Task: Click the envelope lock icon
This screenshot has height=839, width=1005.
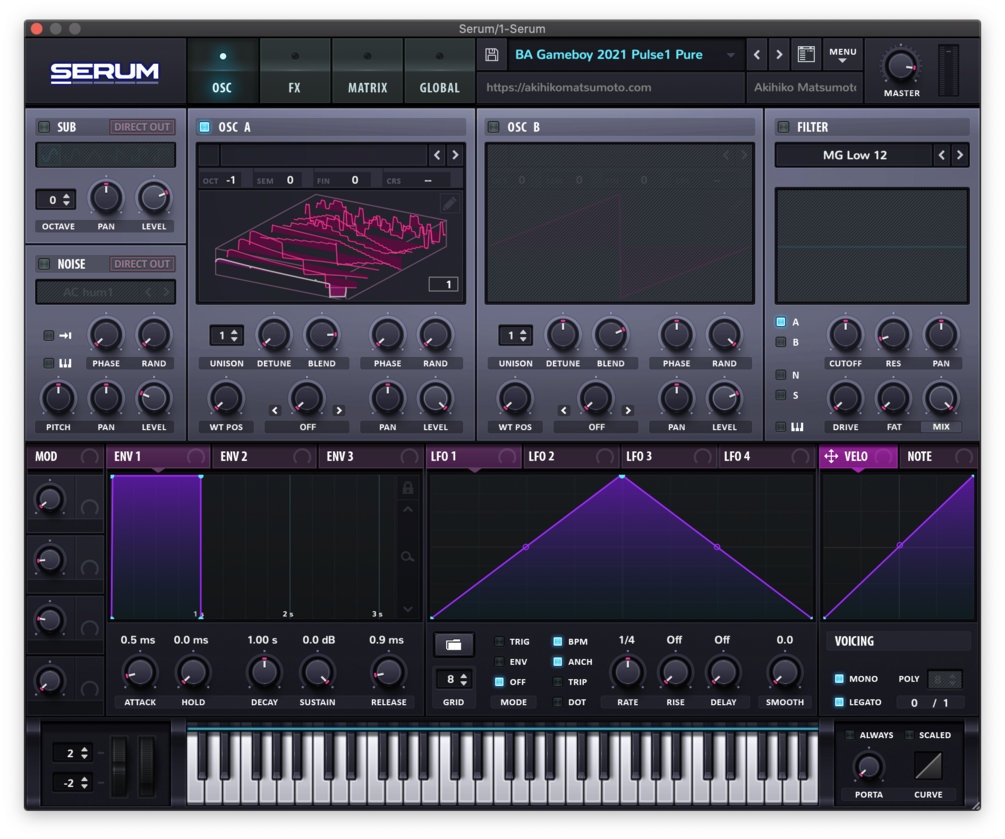Action: pyautogui.click(x=408, y=488)
